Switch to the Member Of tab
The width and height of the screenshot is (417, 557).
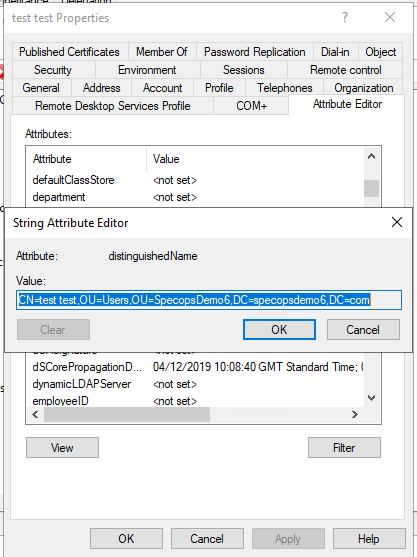pyautogui.click(x=162, y=52)
